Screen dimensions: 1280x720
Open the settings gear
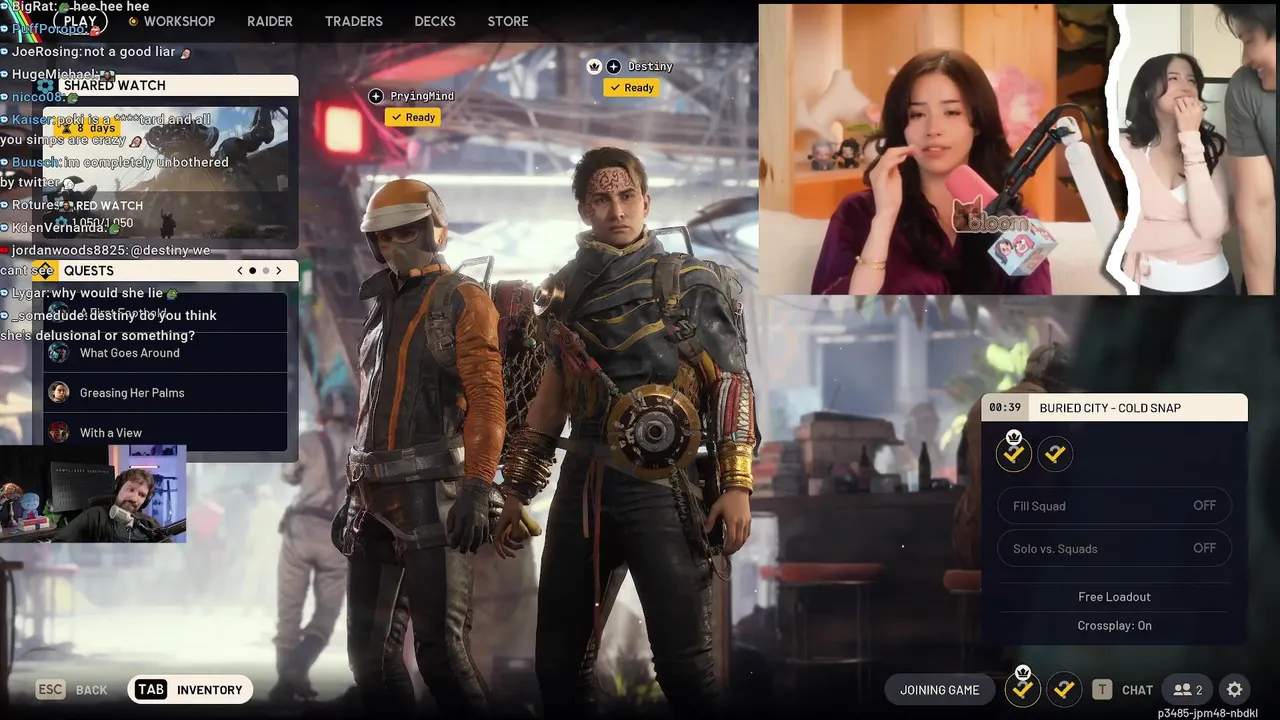[x=1235, y=690]
